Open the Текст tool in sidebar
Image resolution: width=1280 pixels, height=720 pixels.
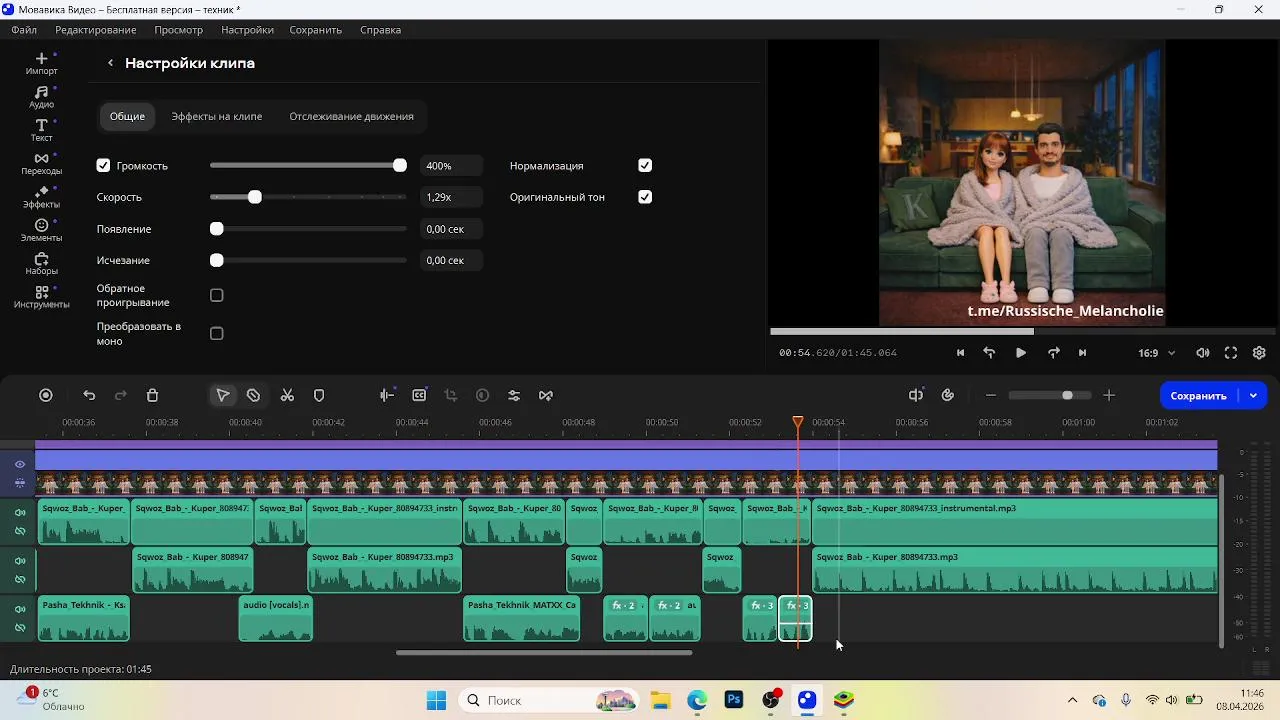(x=41, y=130)
